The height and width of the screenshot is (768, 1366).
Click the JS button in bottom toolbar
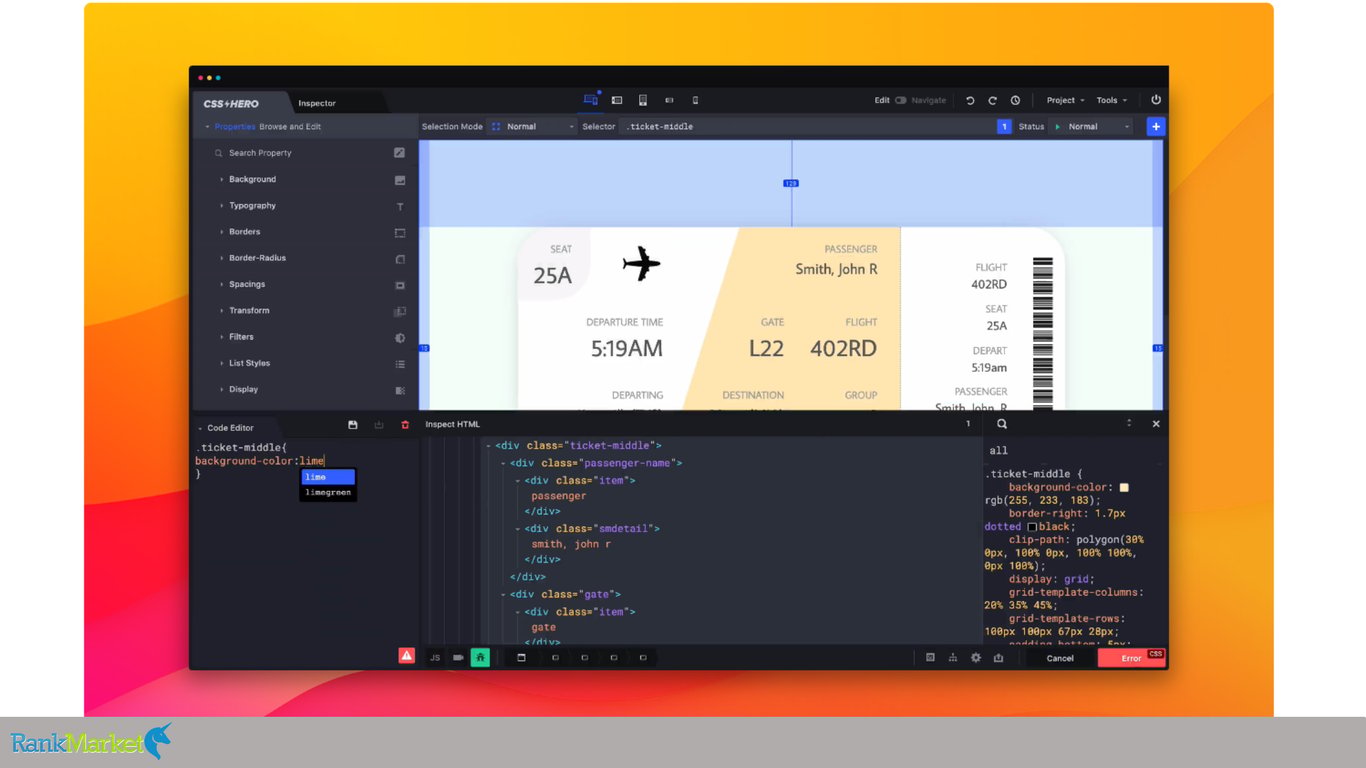click(x=435, y=658)
